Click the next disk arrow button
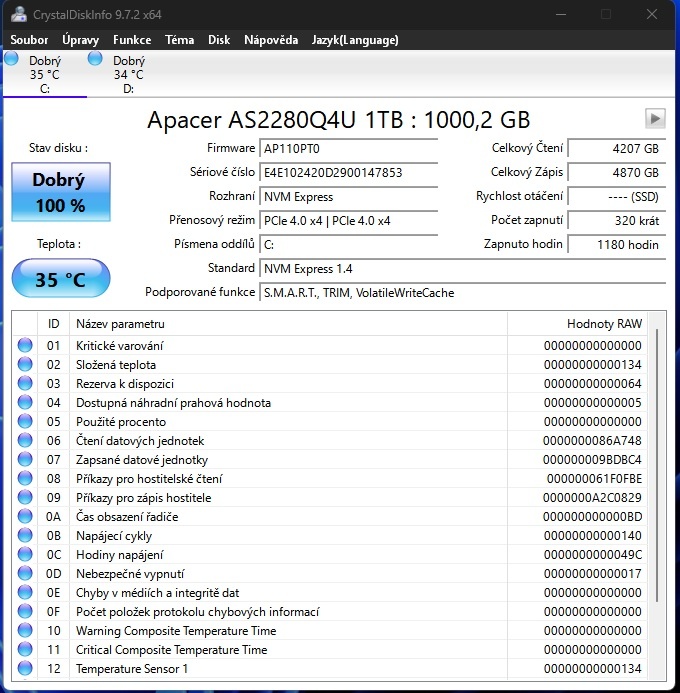The image size is (680, 693). [x=655, y=118]
